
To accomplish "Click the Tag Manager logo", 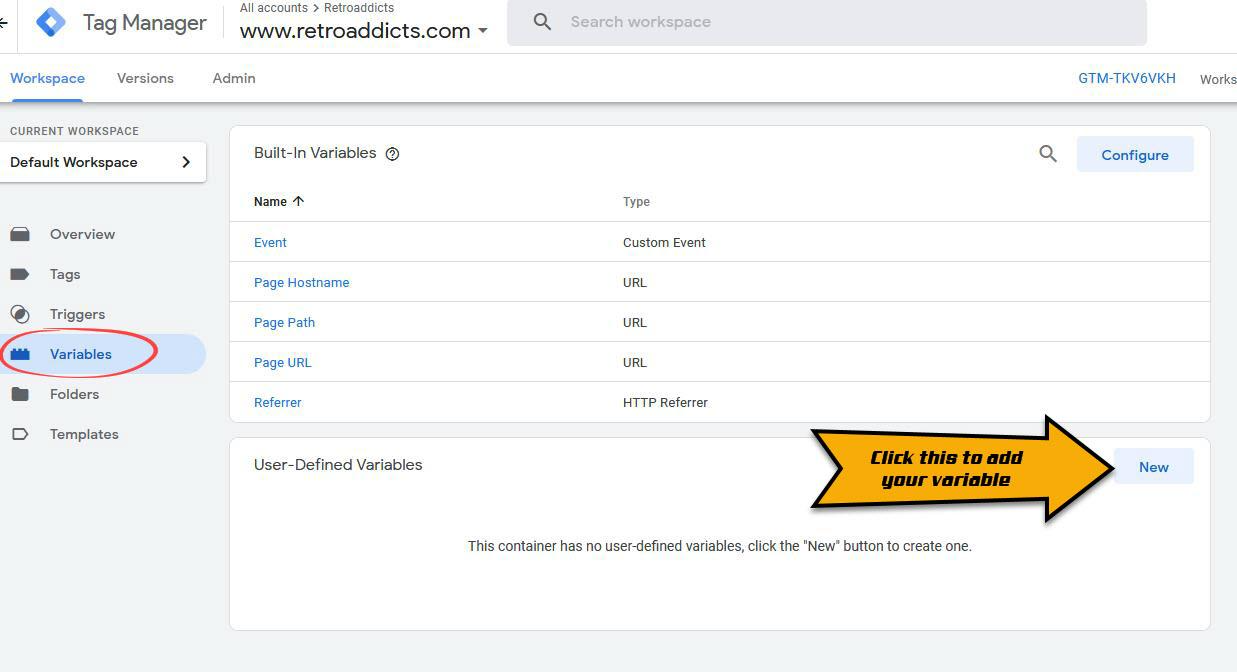I will click(x=48, y=22).
